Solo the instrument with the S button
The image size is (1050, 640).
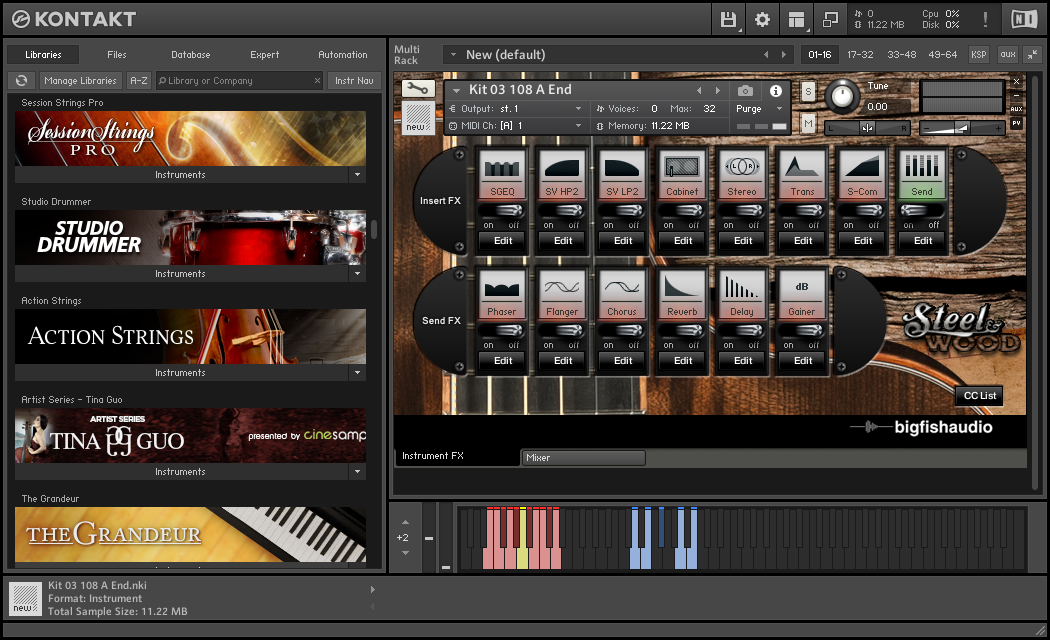point(808,92)
